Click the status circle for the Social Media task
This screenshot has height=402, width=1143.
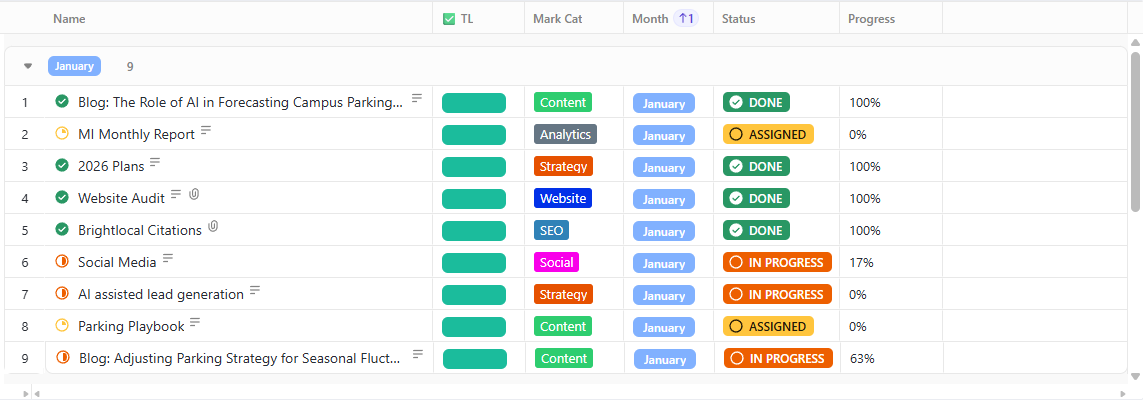(x=62, y=262)
